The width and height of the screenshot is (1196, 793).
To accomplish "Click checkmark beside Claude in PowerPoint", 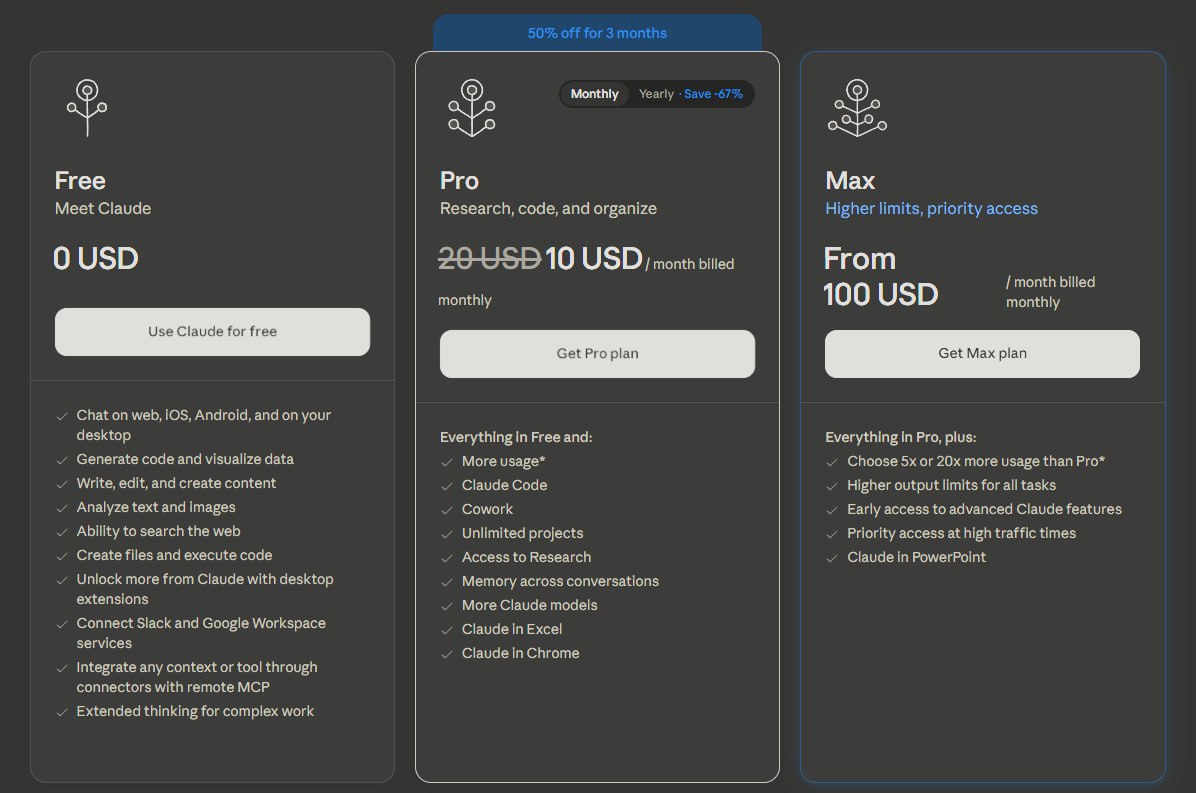I will coord(832,558).
